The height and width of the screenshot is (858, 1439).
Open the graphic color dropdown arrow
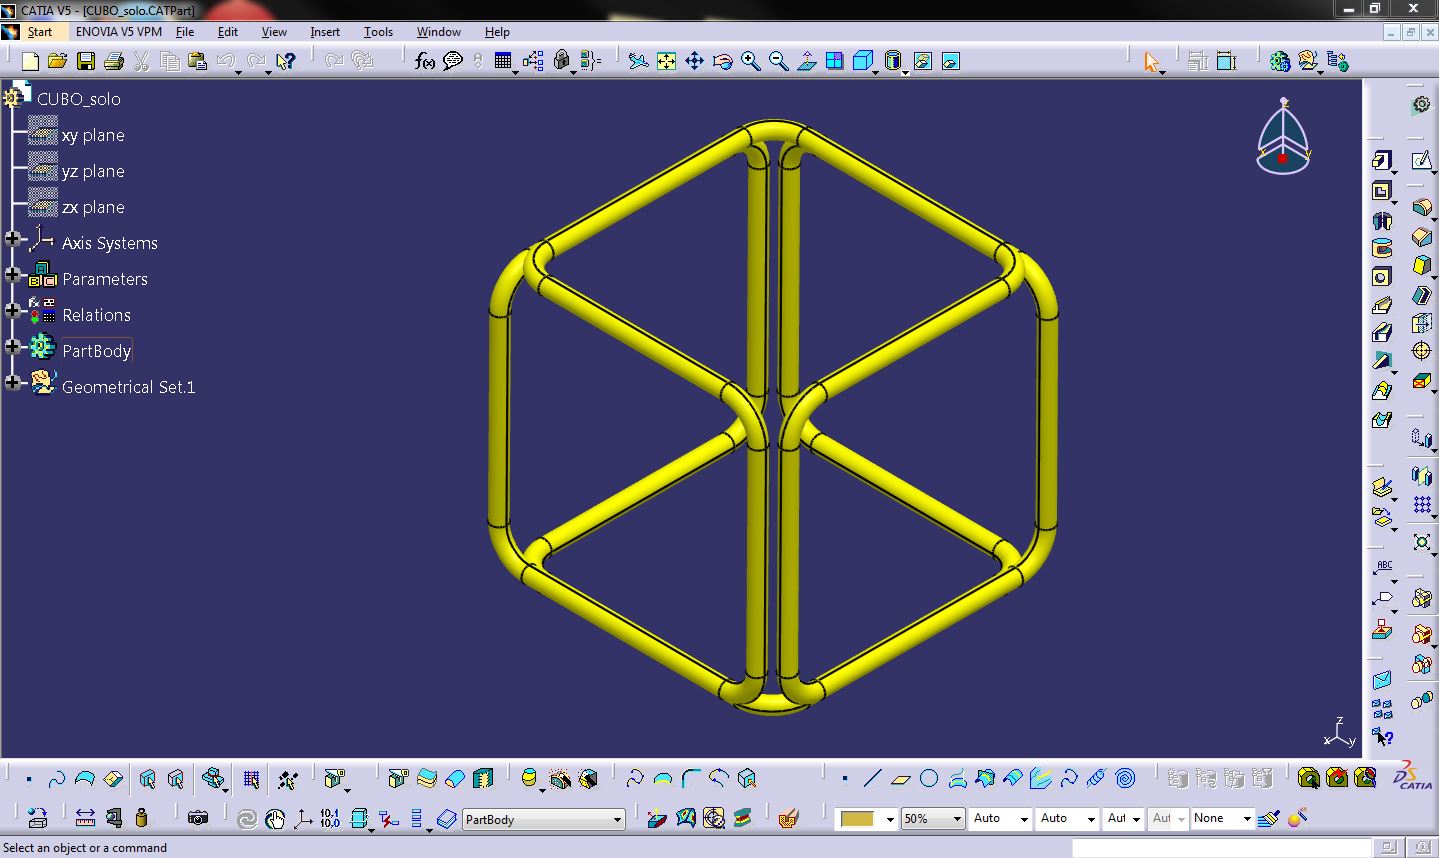click(889, 819)
